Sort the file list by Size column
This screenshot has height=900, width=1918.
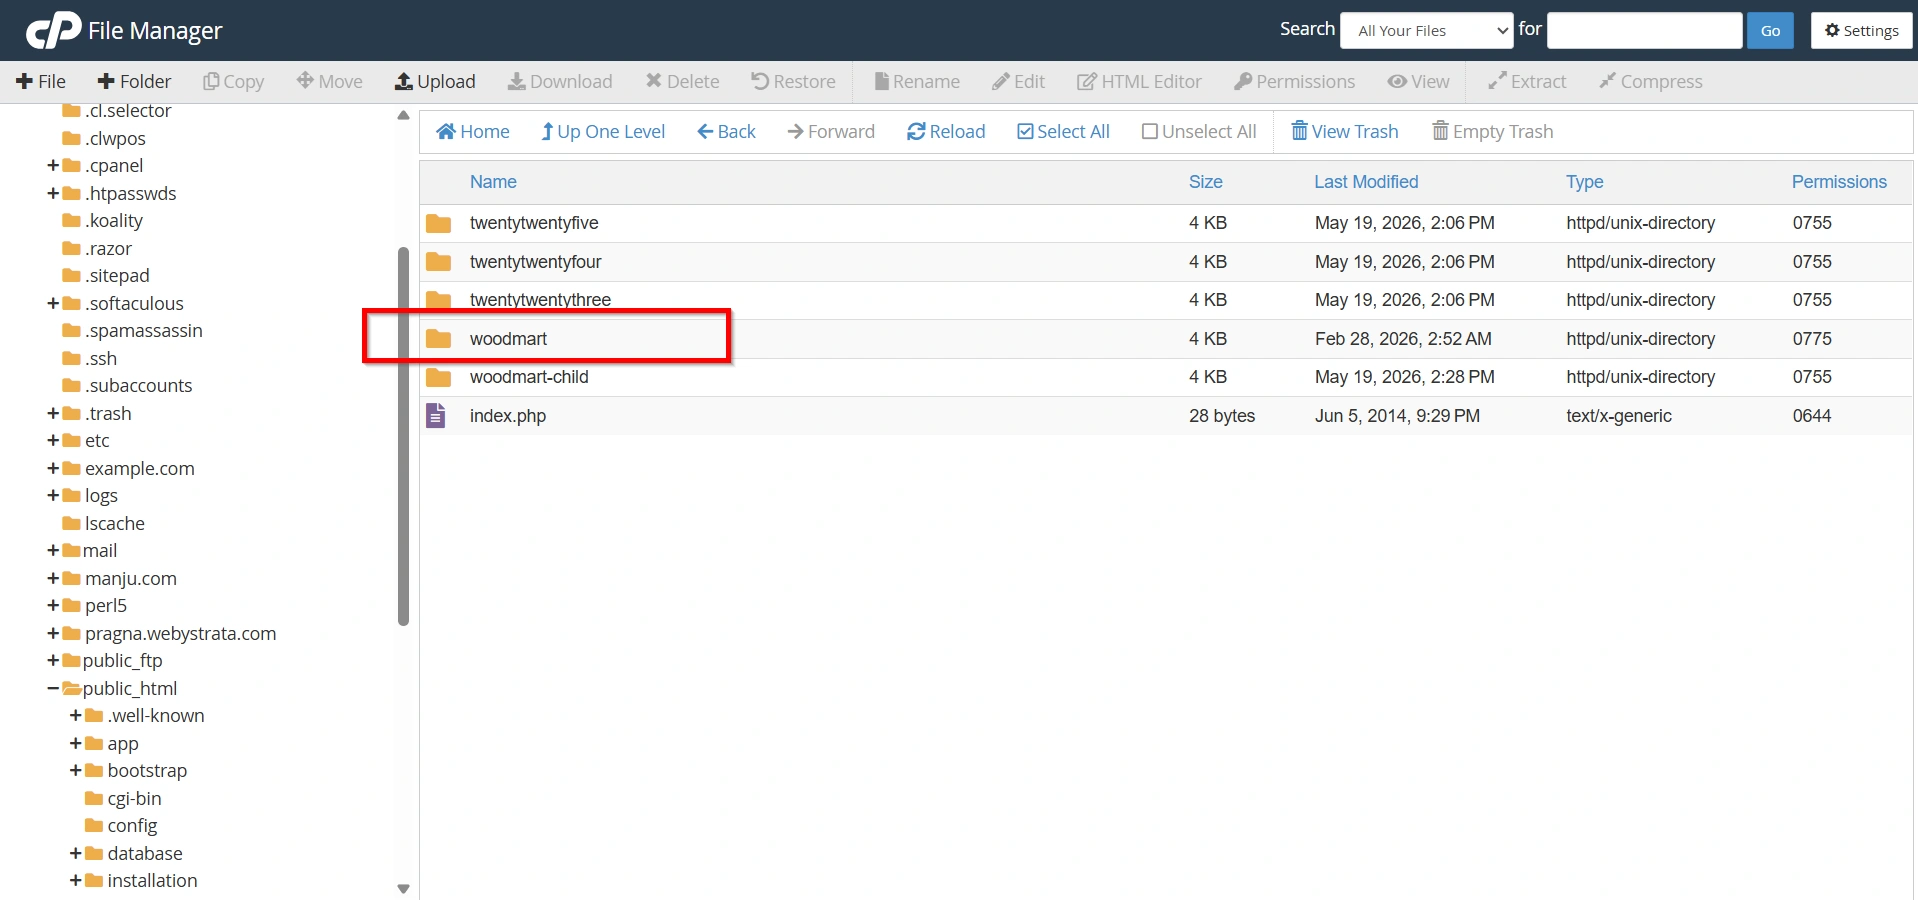(x=1205, y=182)
